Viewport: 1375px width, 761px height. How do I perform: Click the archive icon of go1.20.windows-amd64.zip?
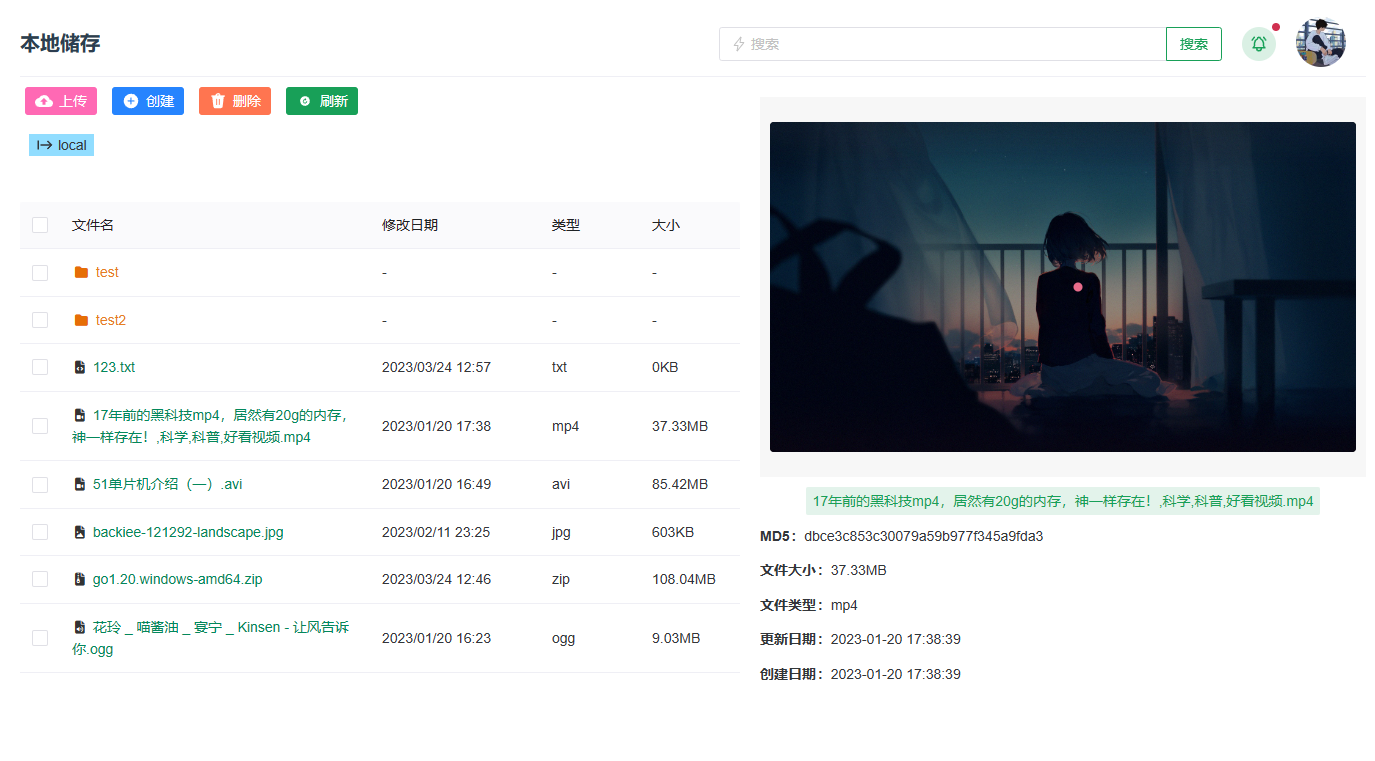80,579
